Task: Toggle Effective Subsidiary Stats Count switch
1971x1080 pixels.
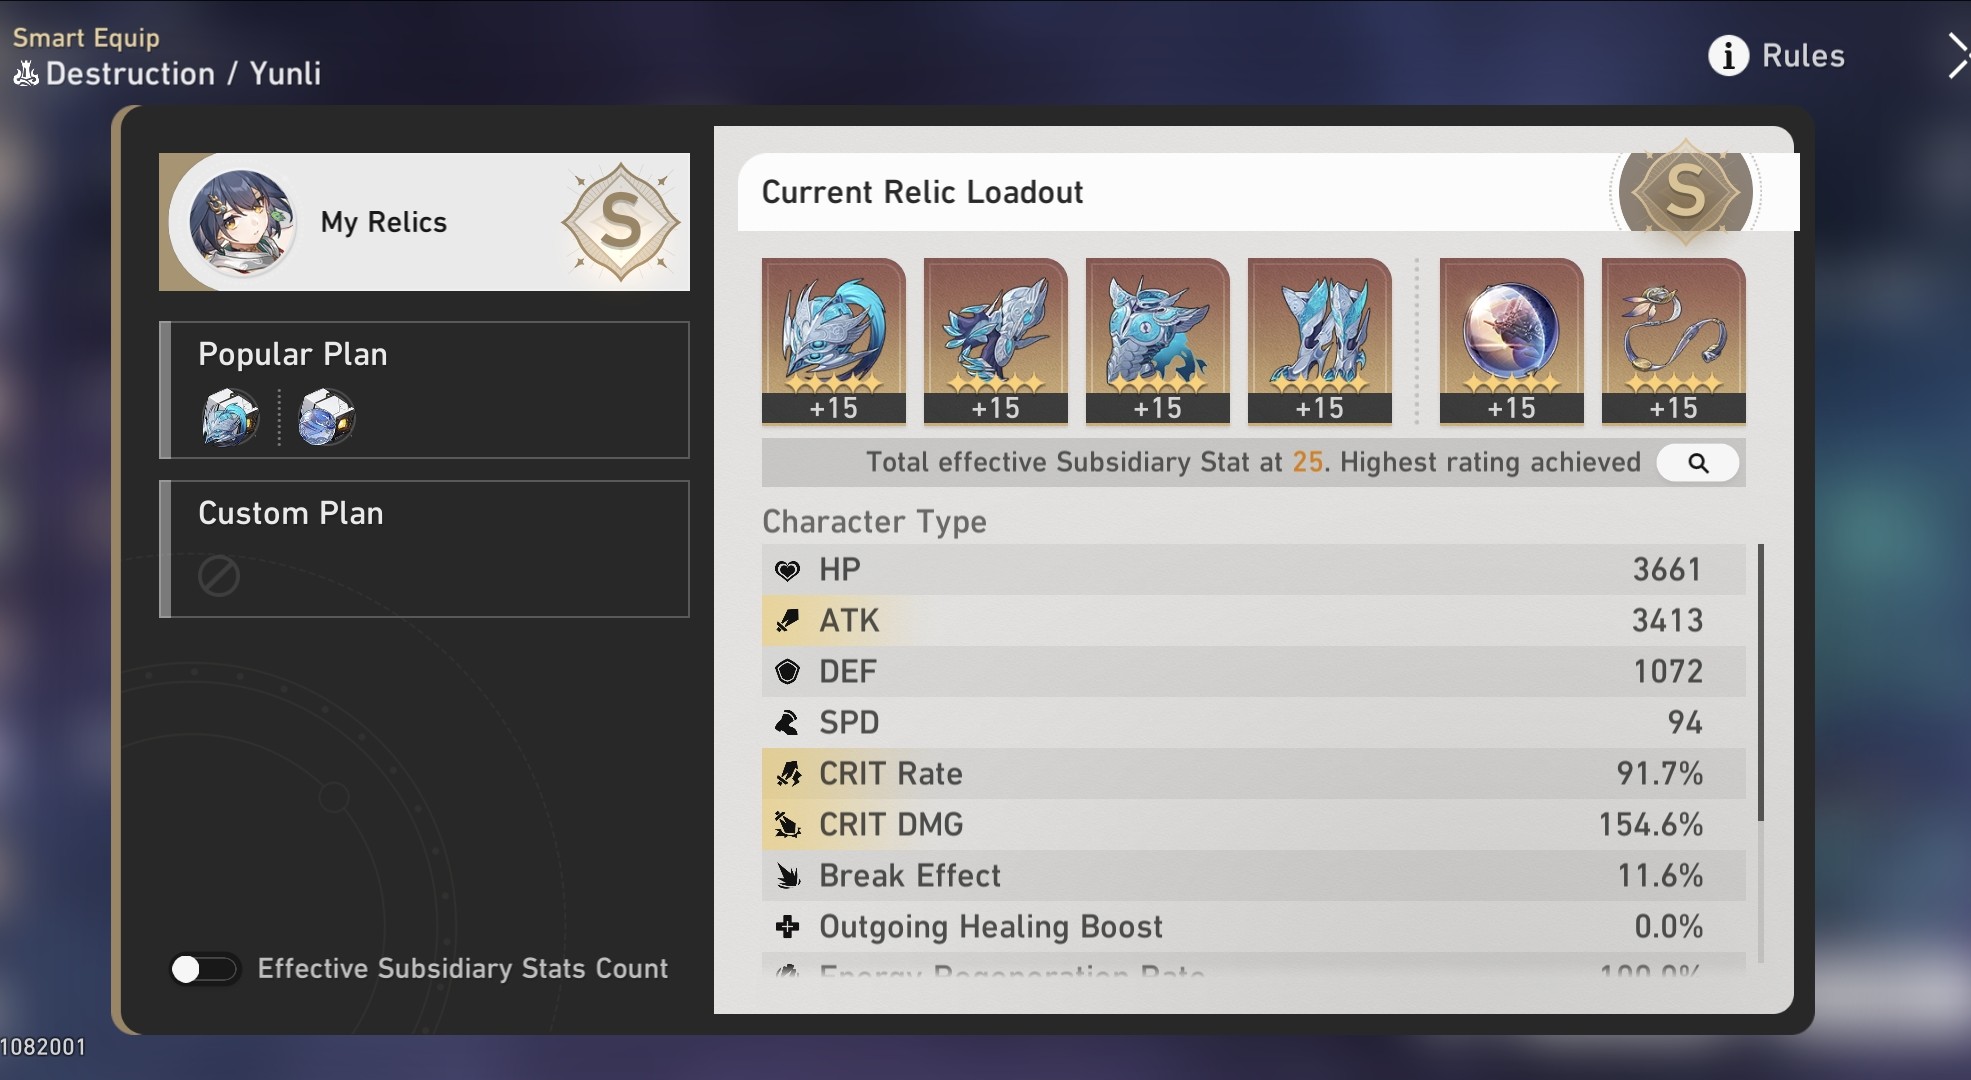Action: point(204,969)
